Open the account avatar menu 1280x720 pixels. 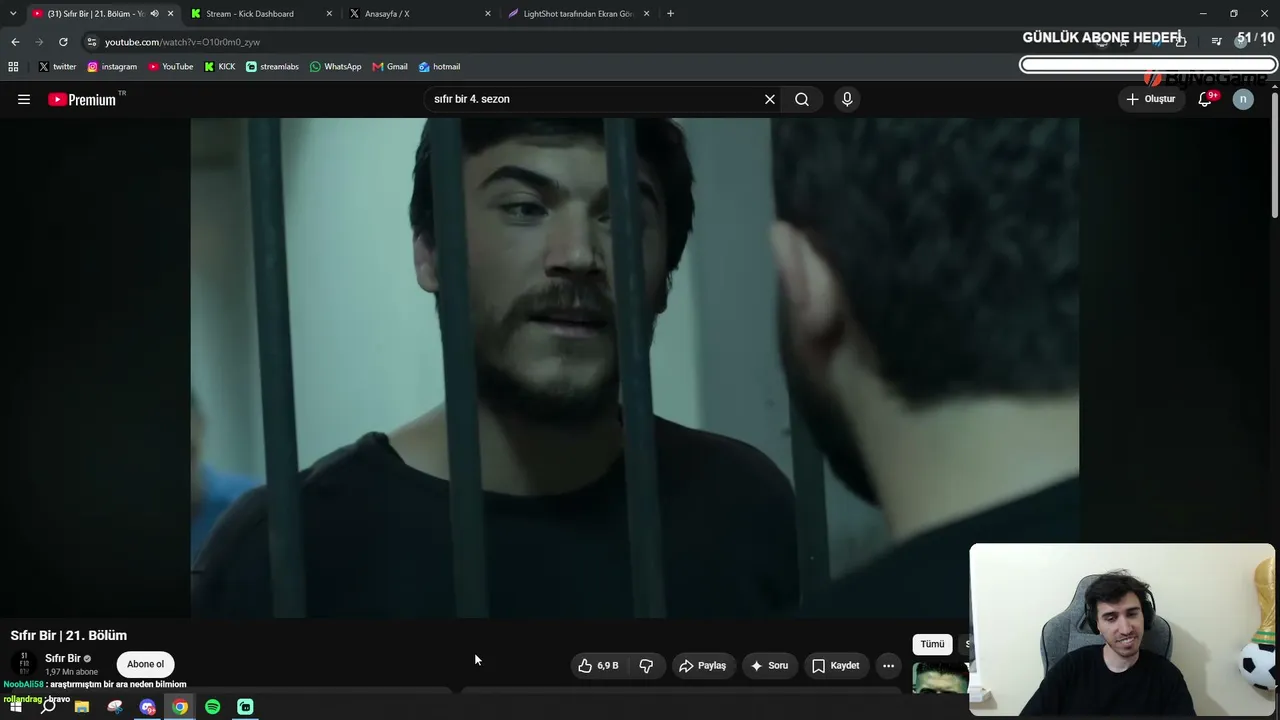(x=1243, y=99)
